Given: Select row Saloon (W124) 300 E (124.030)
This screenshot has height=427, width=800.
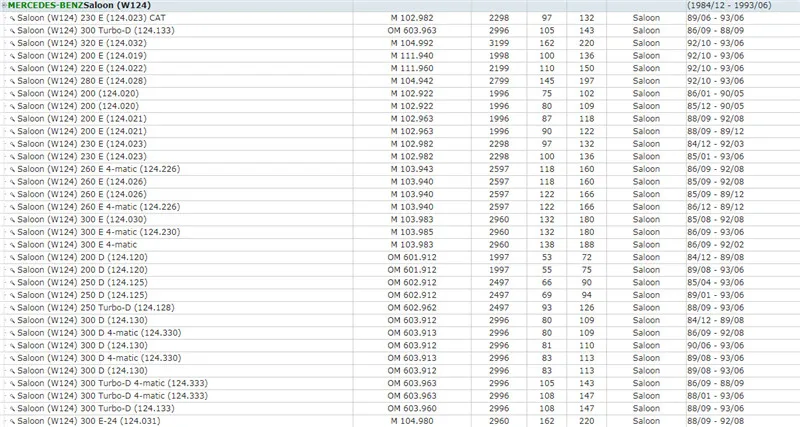Looking at the screenshot, I should click(x=400, y=220).
